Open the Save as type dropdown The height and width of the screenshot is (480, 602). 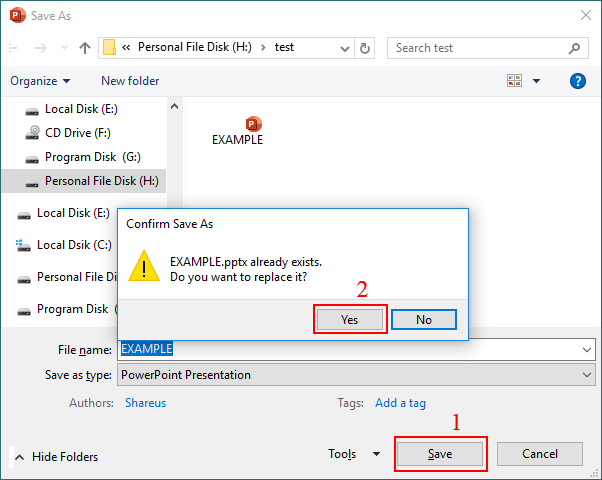pos(356,375)
